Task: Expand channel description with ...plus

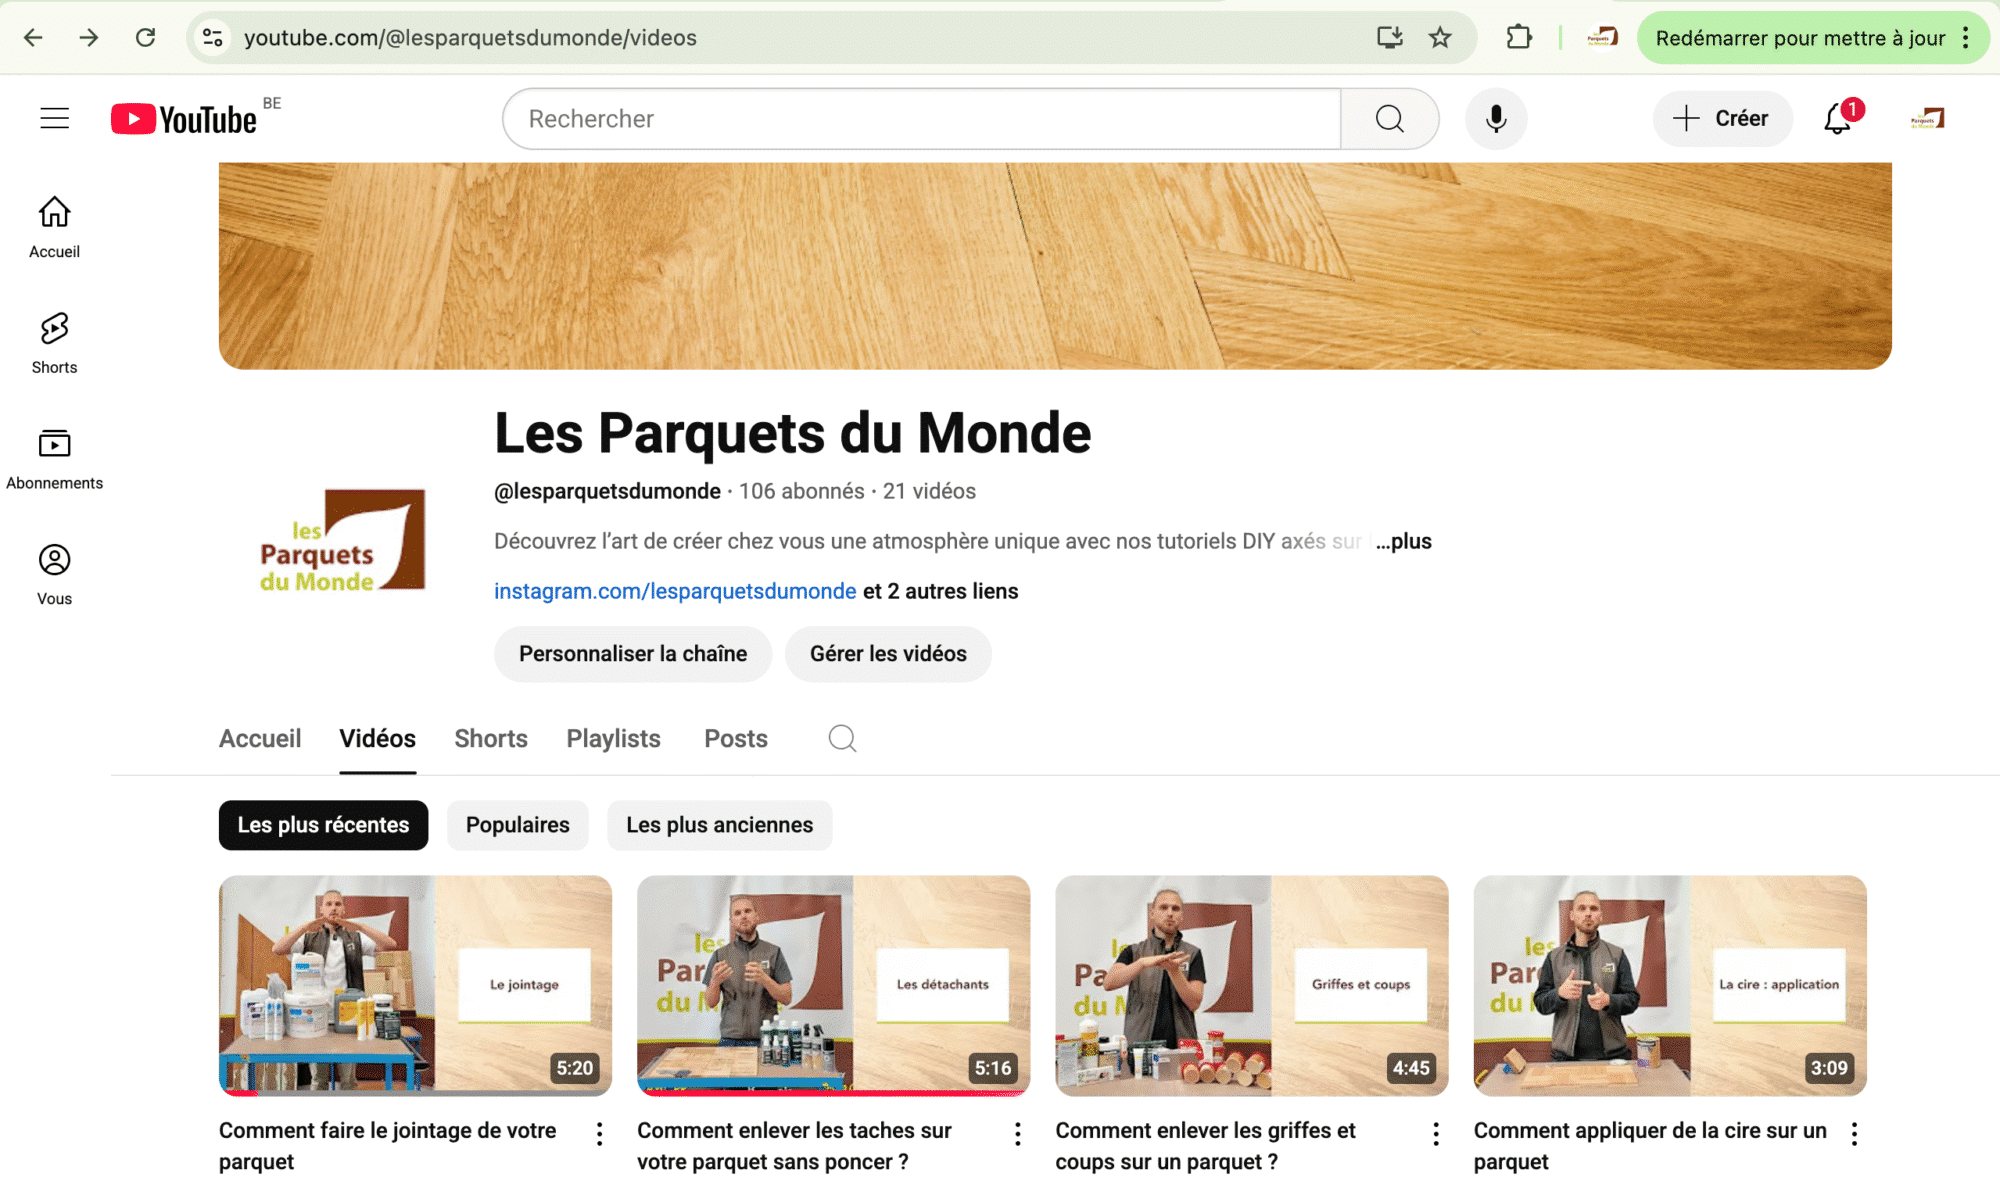Action: tap(1404, 541)
